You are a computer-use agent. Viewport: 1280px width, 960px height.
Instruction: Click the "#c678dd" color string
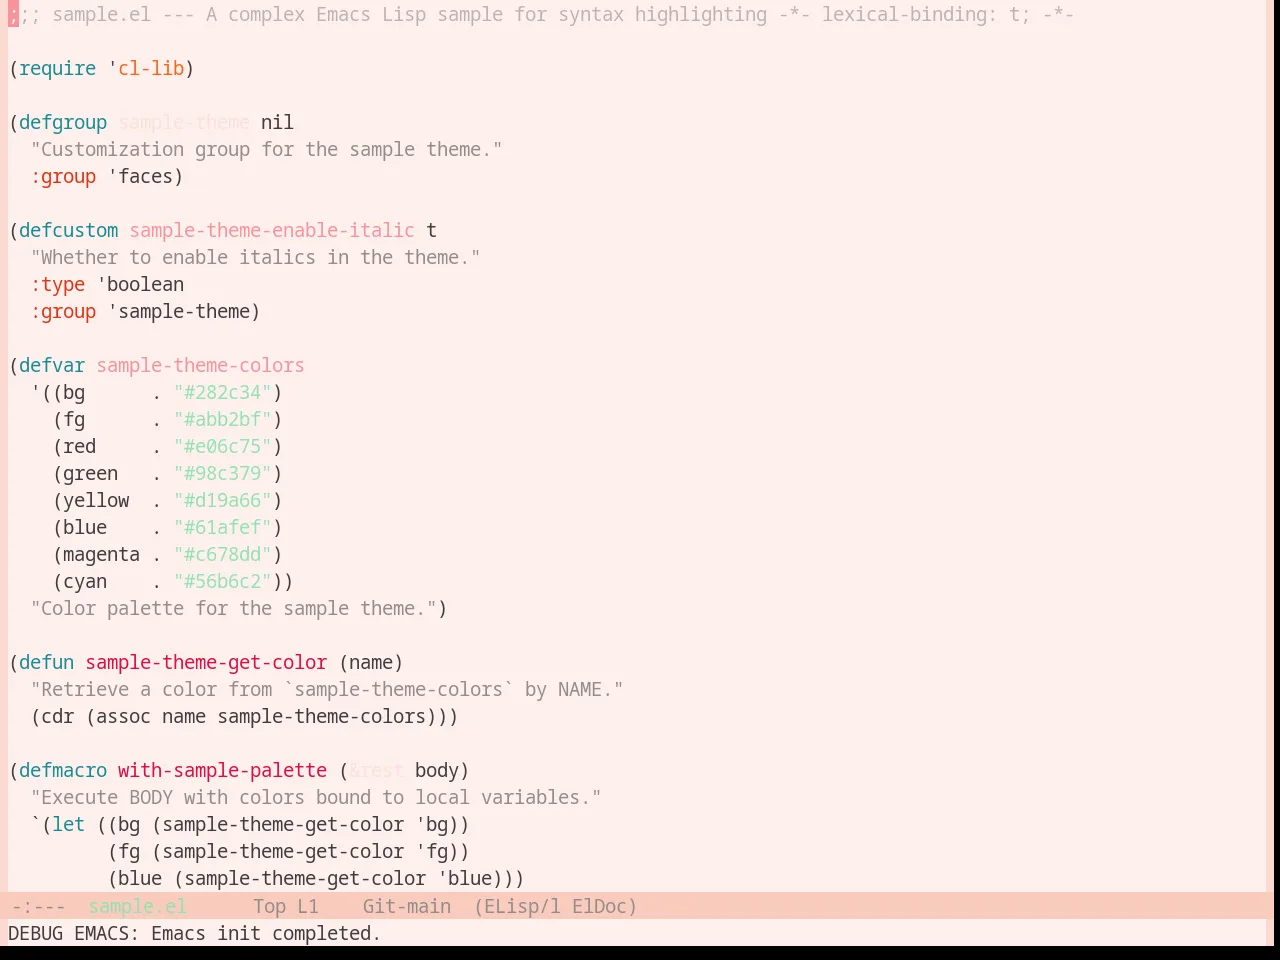tap(222, 554)
